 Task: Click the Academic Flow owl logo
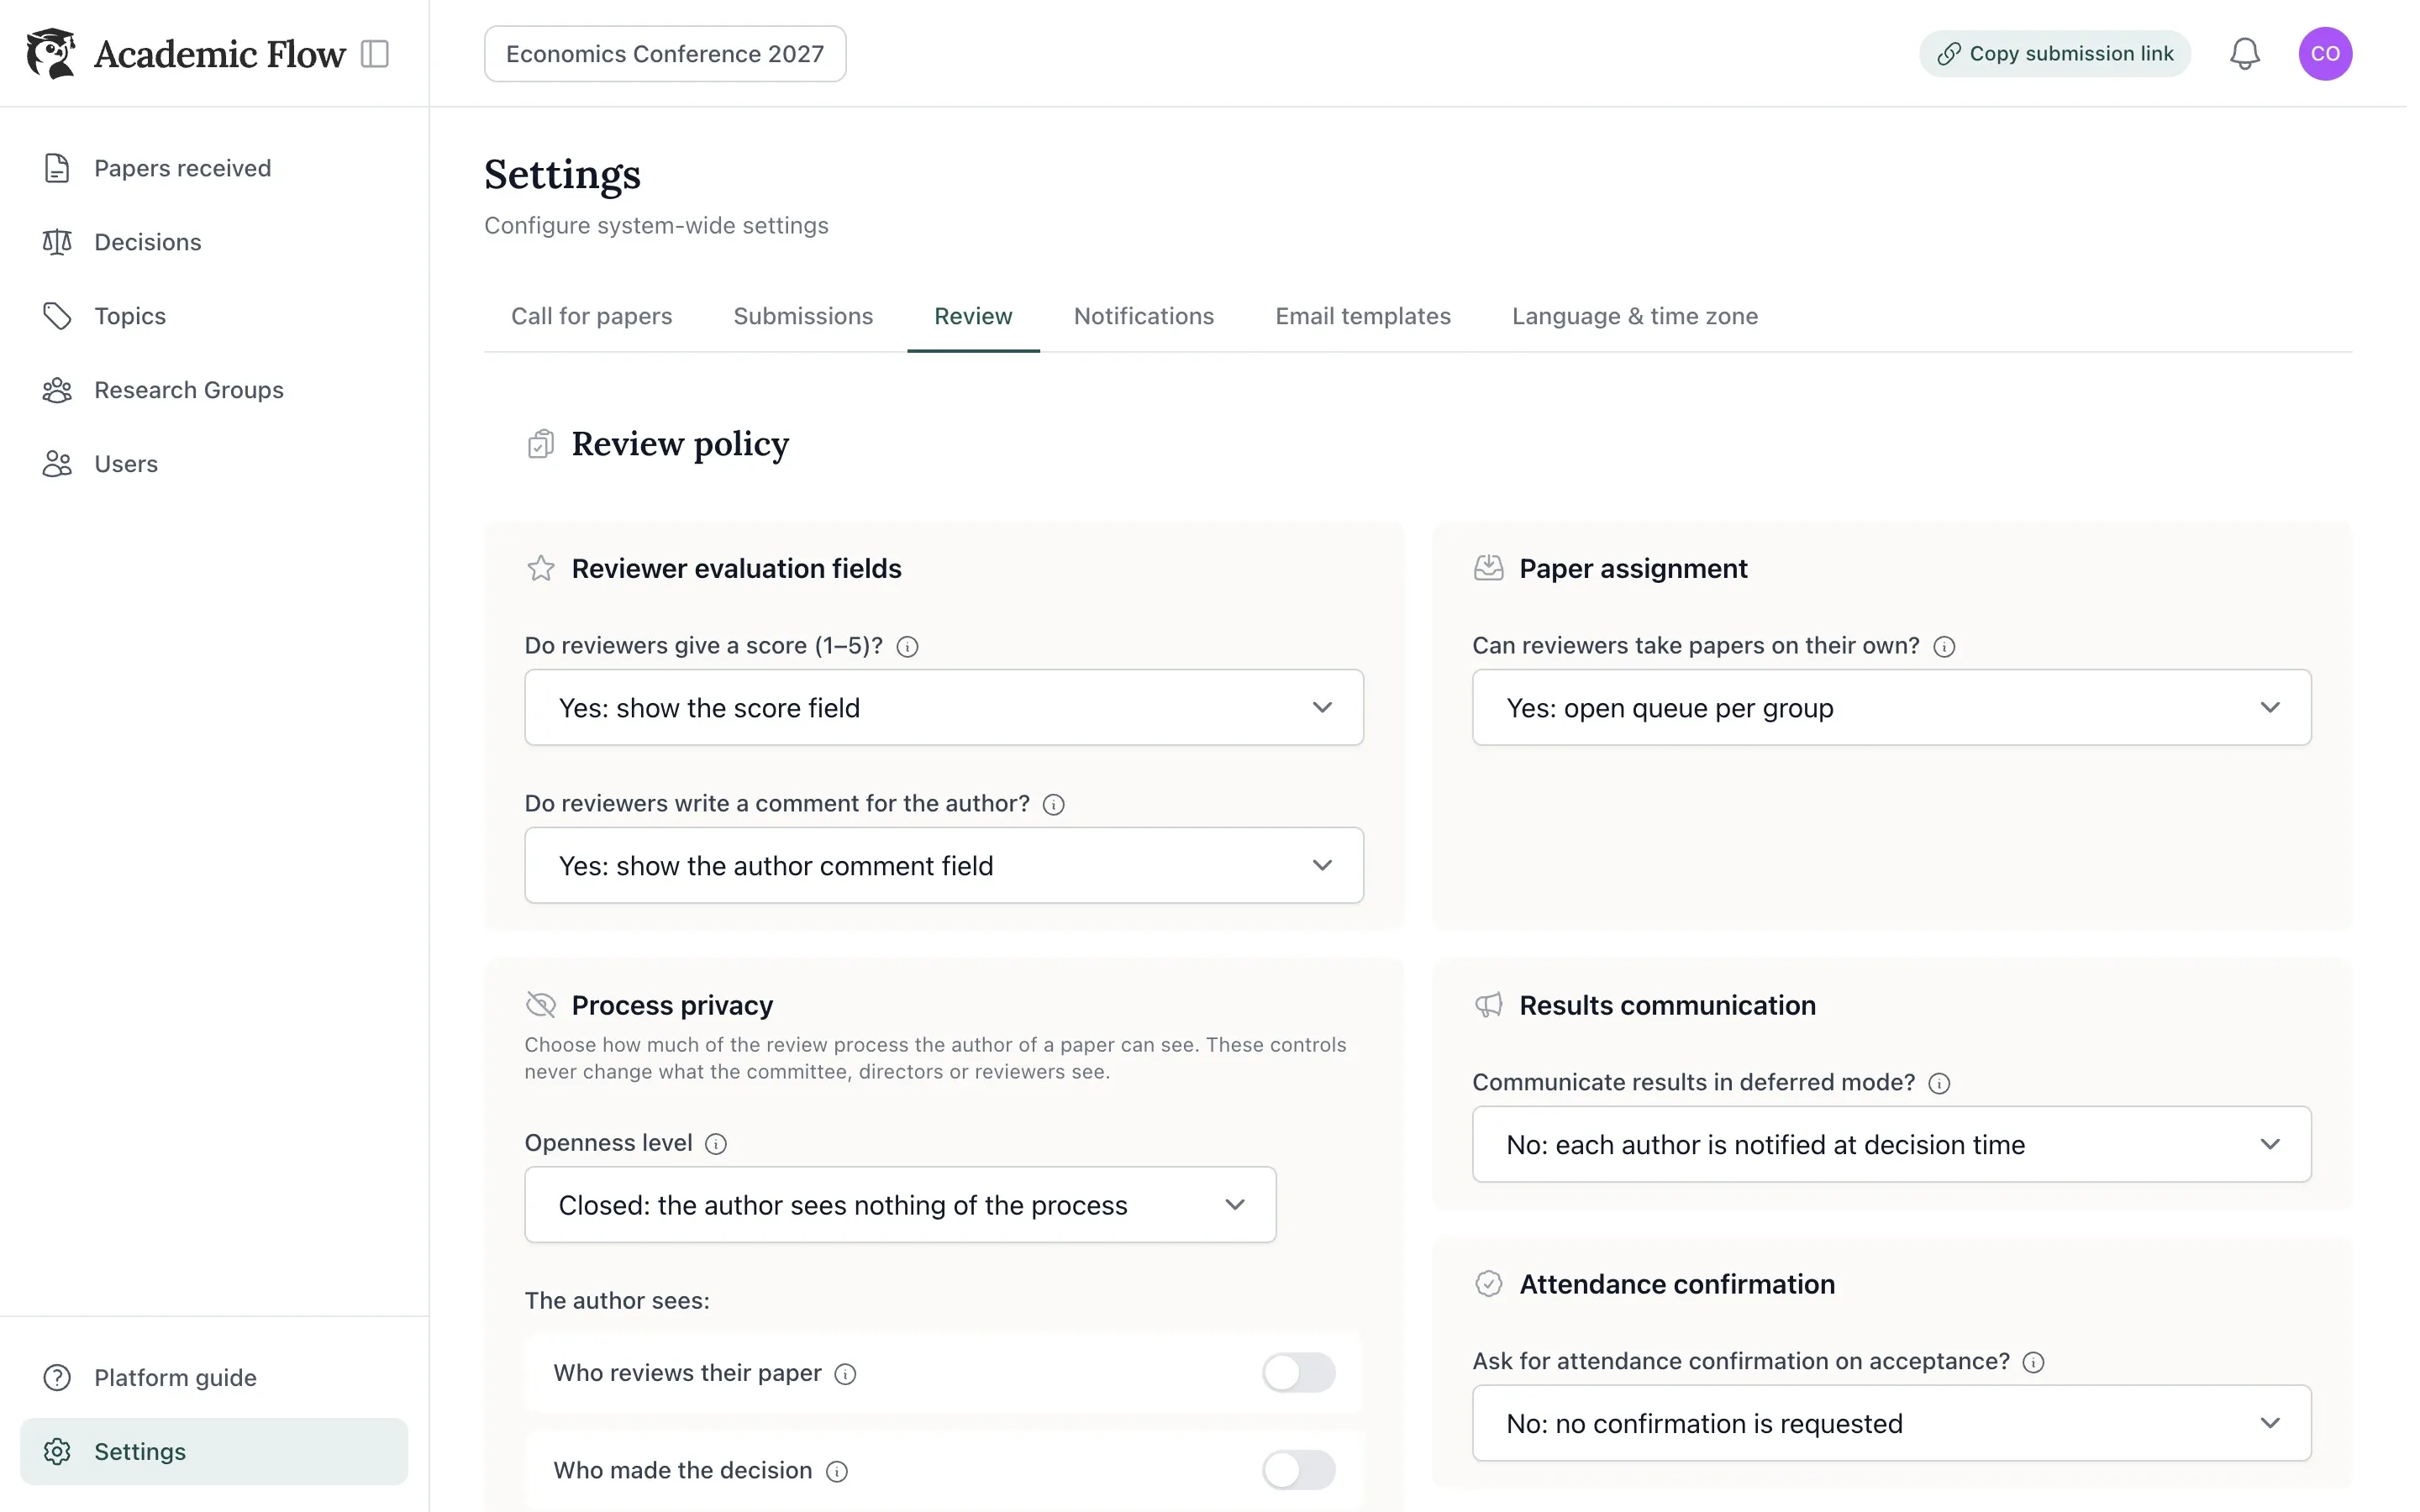(51, 53)
